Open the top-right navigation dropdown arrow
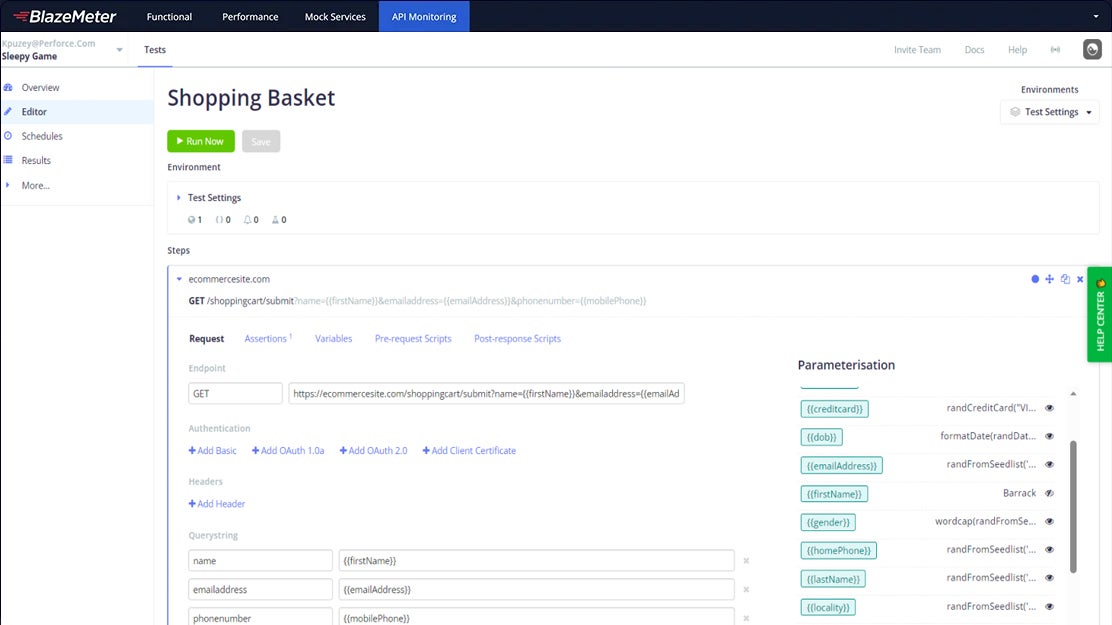Image resolution: width=1112 pixels, height=625 pixels. tap(1096, 16)
